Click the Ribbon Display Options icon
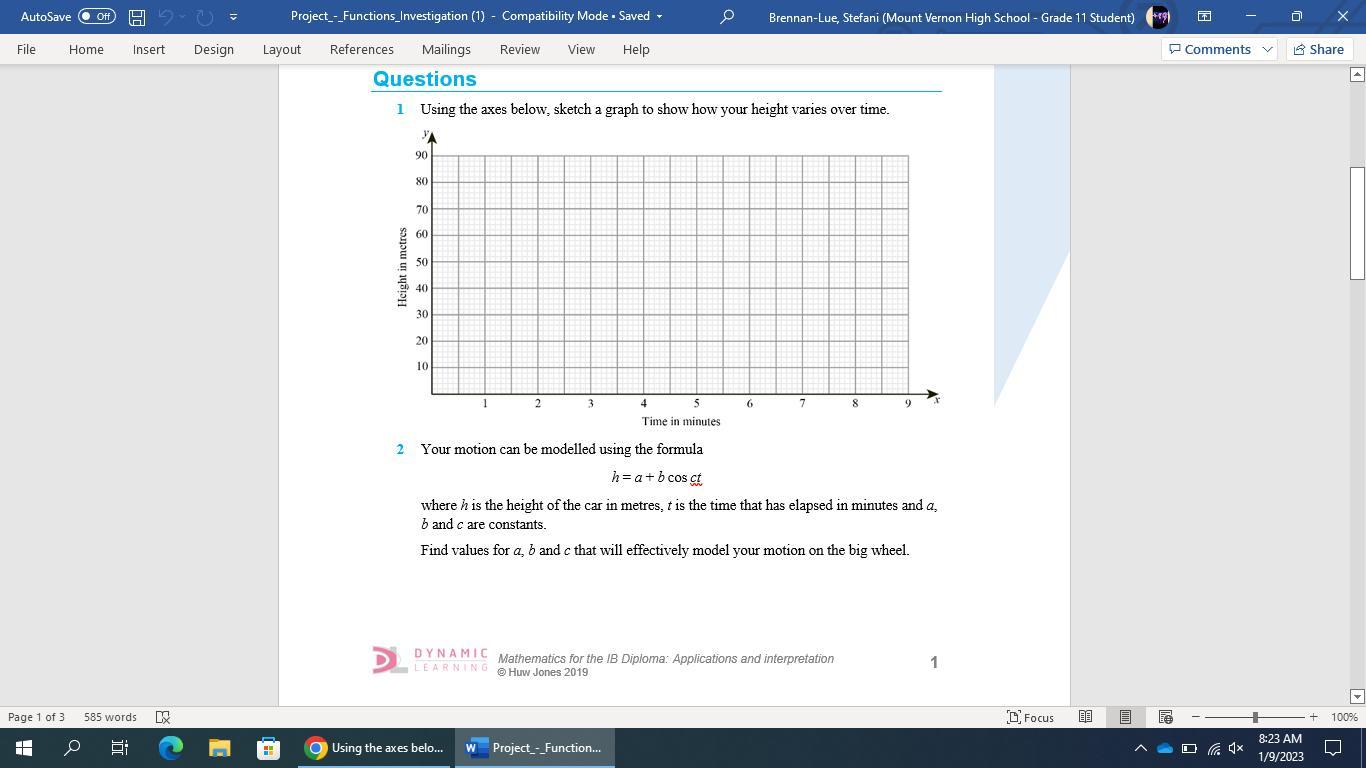 [1204, 17]
